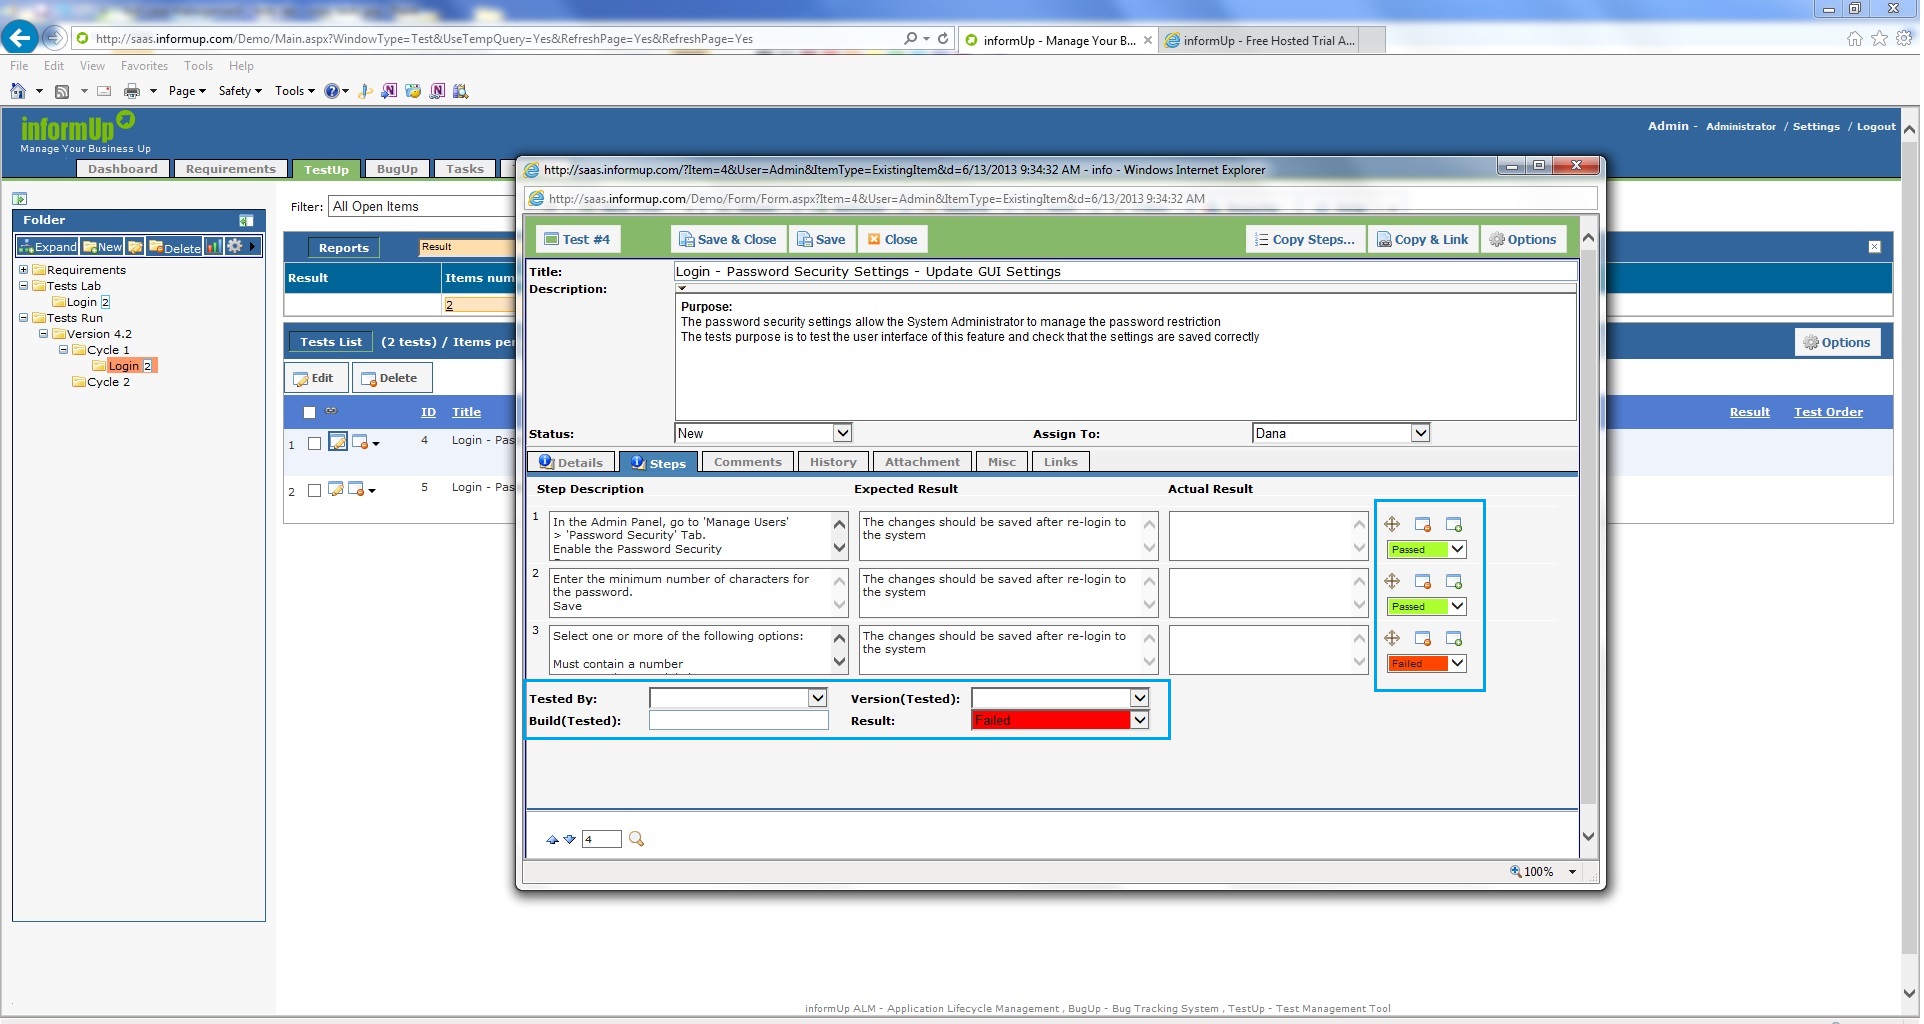Open the Safety menu in IE toolbar
The height and width of the screenshot is (1024, 1924).
coord(240,91)
